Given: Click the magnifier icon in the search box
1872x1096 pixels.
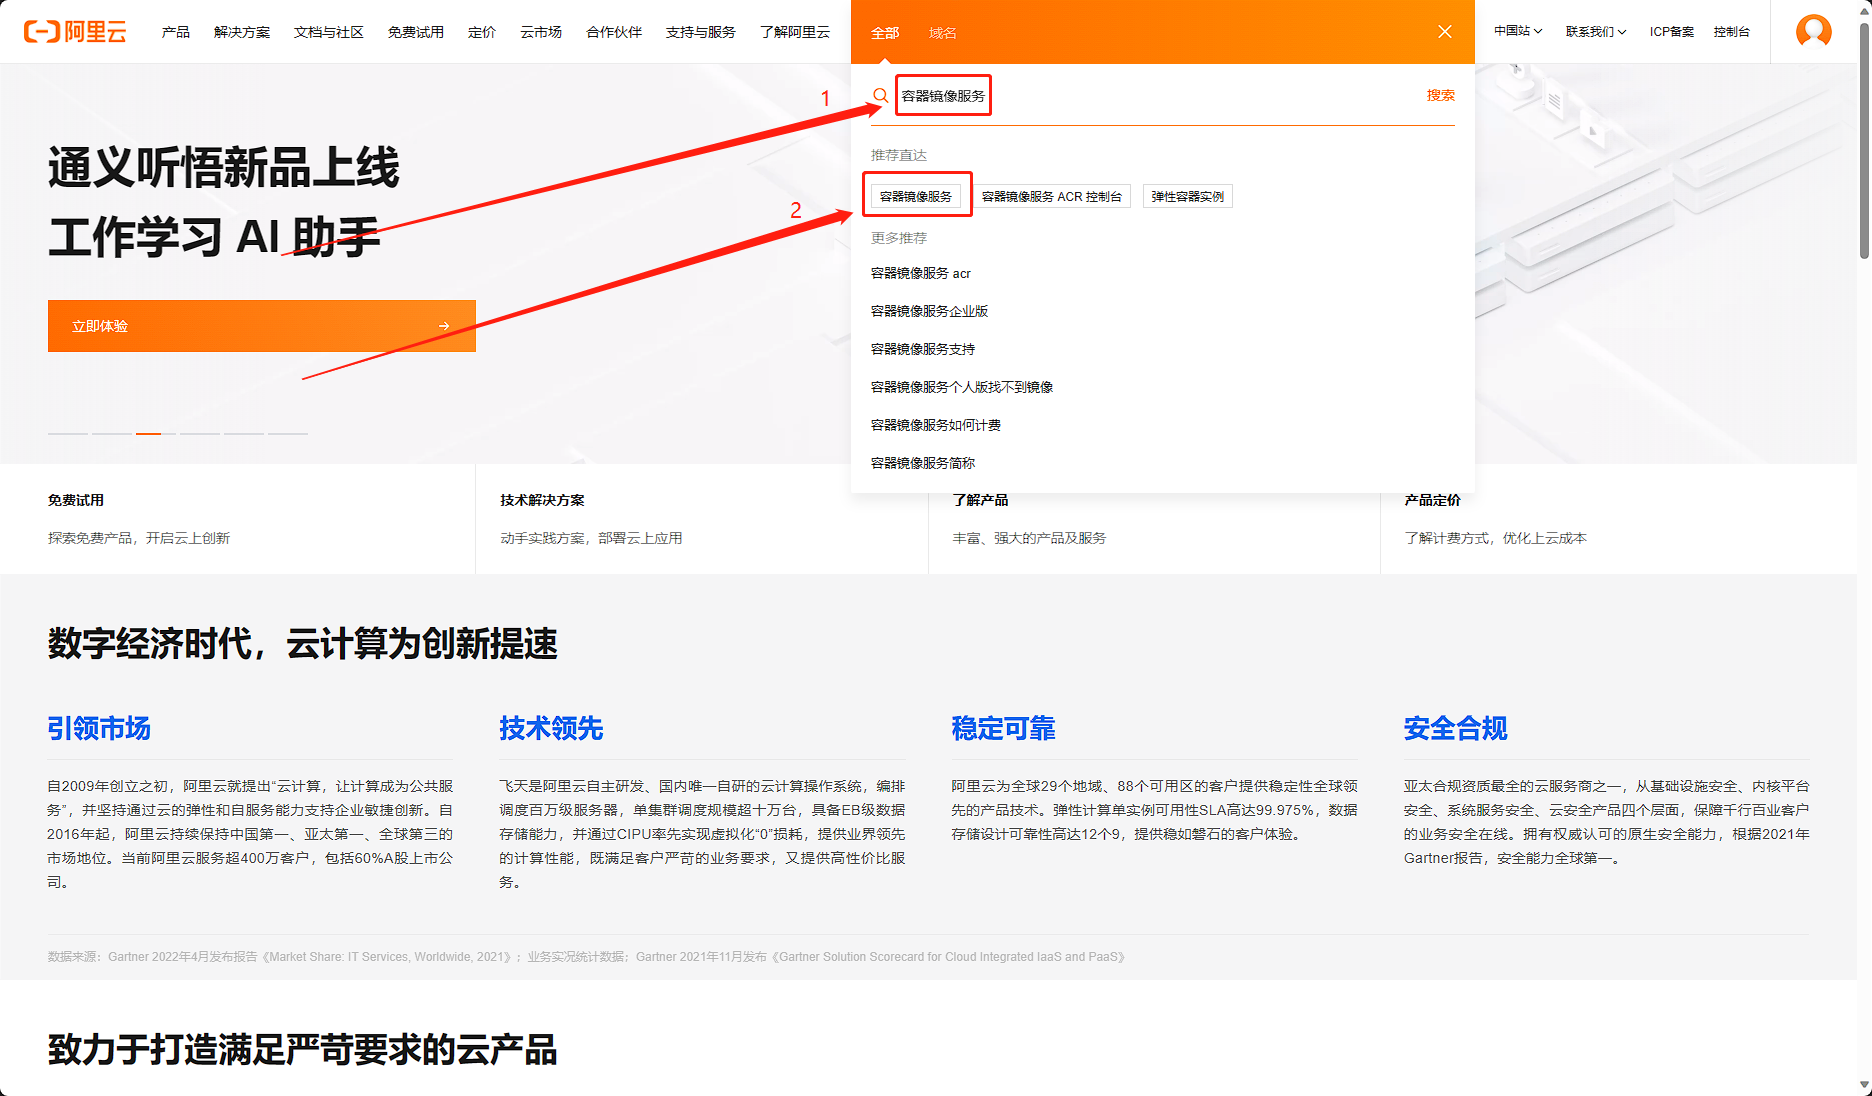Looking at the screenshot, I should (x=880, y=96).
